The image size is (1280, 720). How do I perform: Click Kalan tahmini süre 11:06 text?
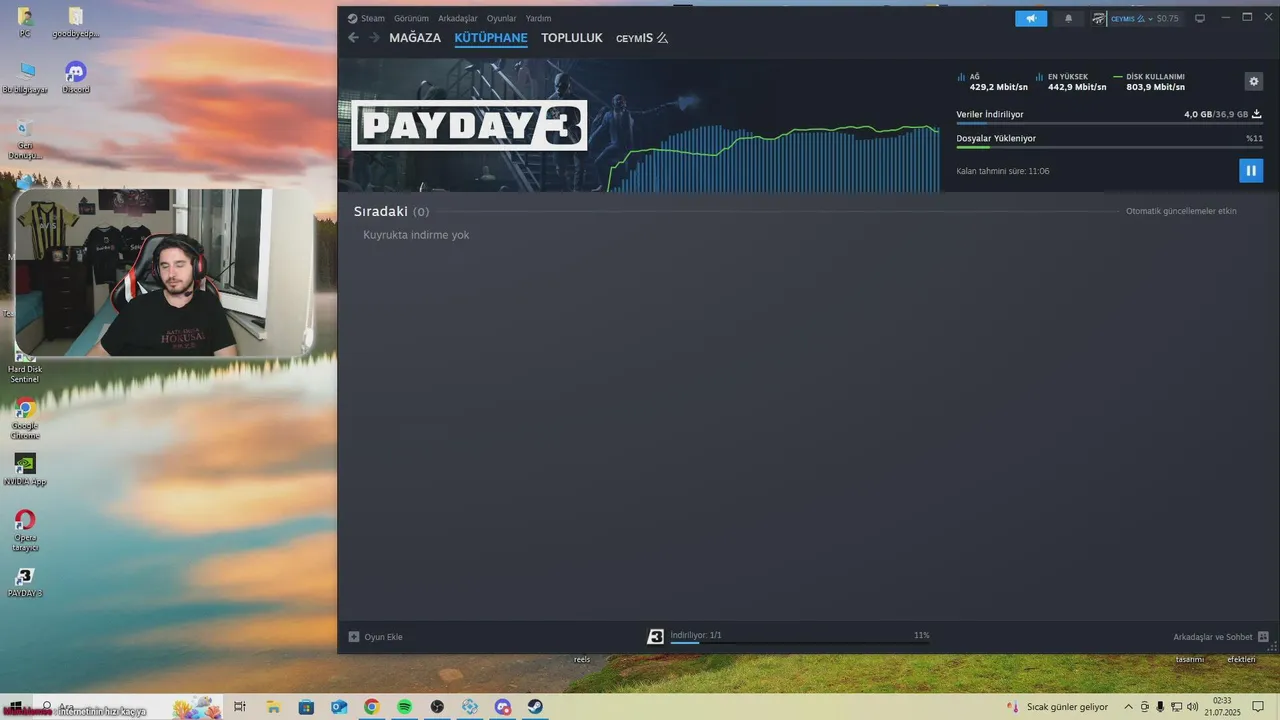[x=1003, y=171]
